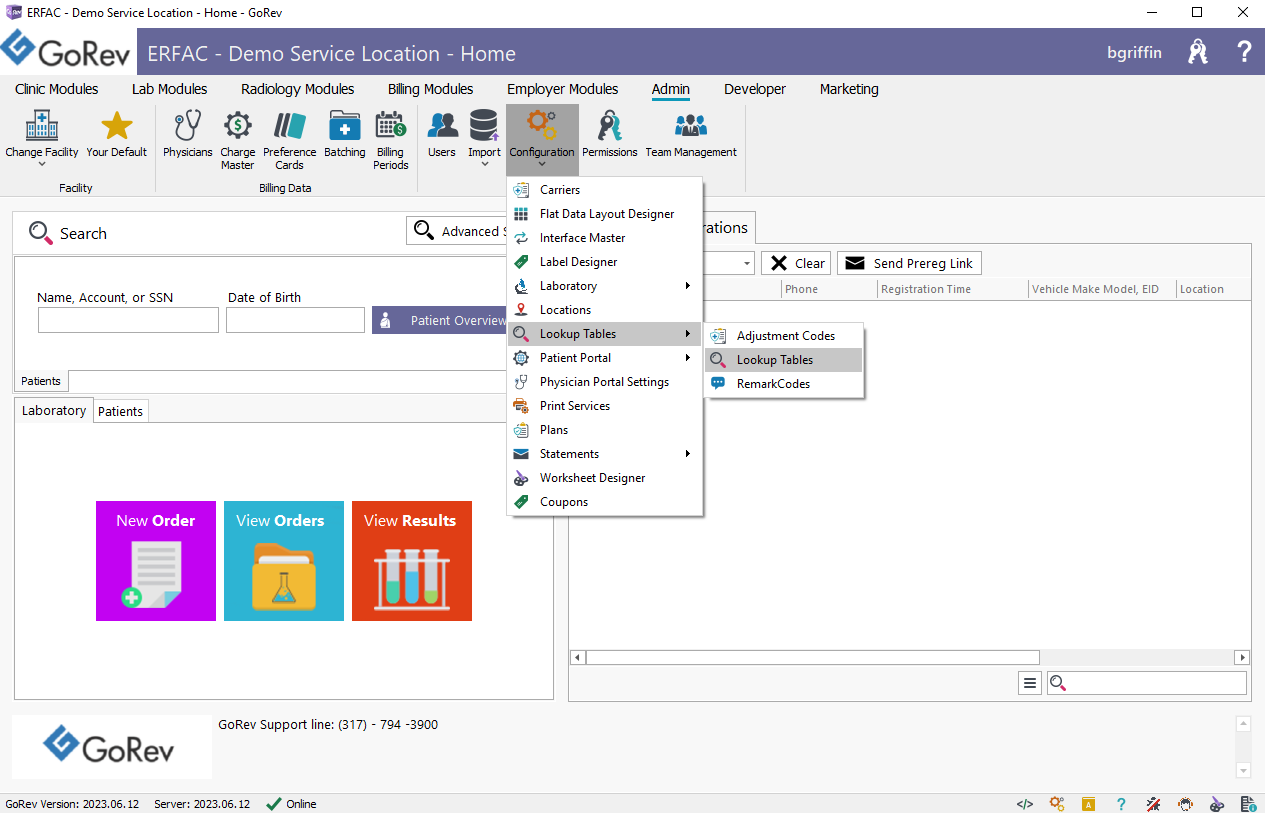The image size is (1265, 813).
Task: Open the Physicians toolbar icon
Action: click(188, 135)
